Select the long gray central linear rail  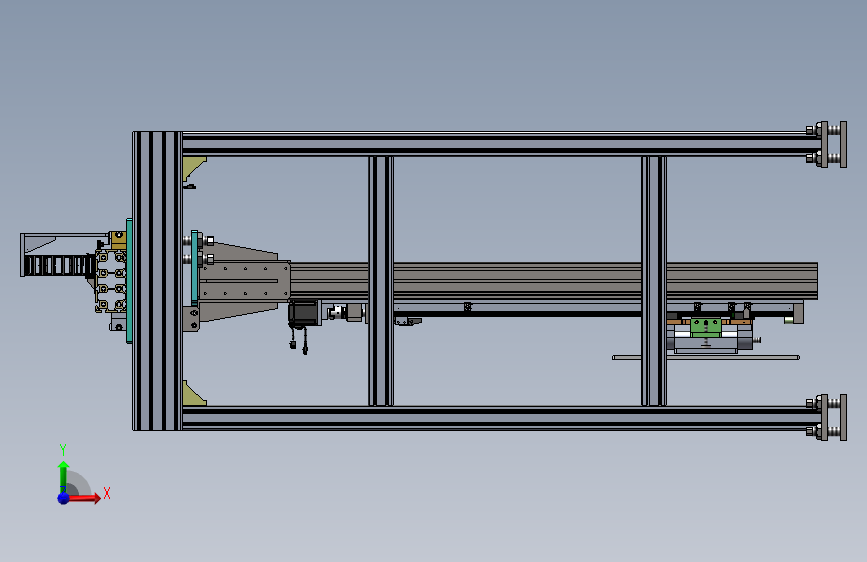pyautogui.click(x=553, y=281)
